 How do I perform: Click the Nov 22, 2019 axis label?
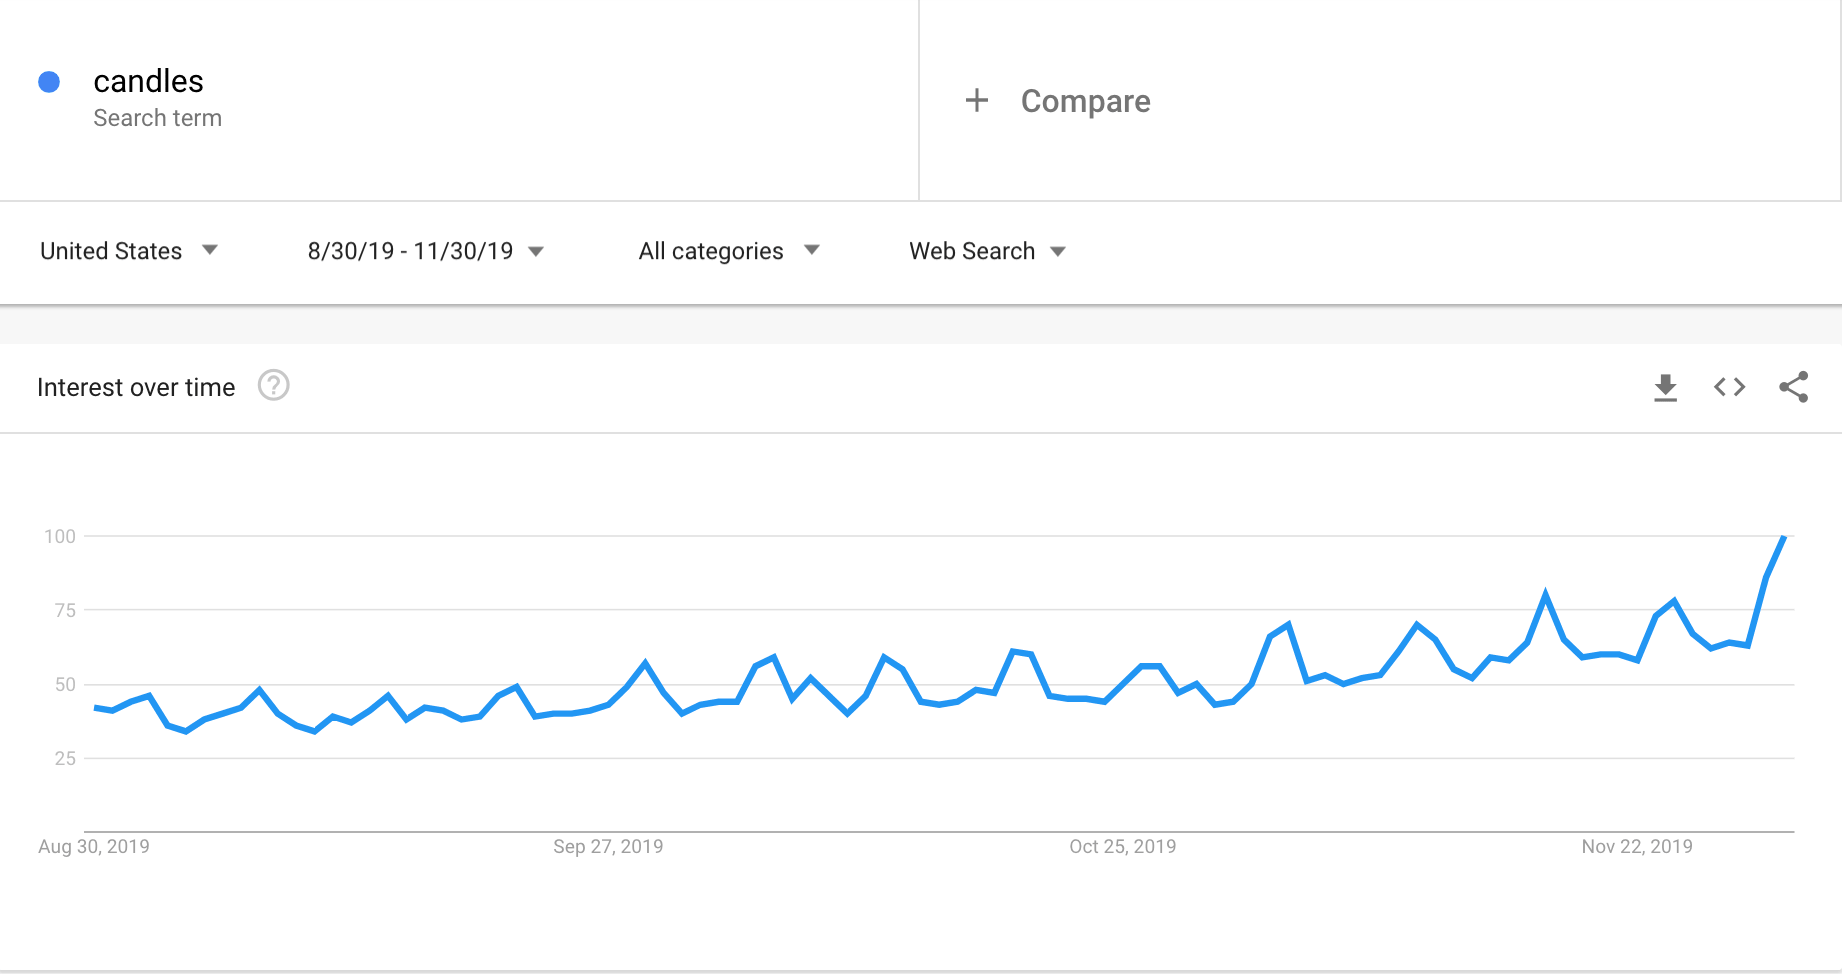tap(1636, 846)
